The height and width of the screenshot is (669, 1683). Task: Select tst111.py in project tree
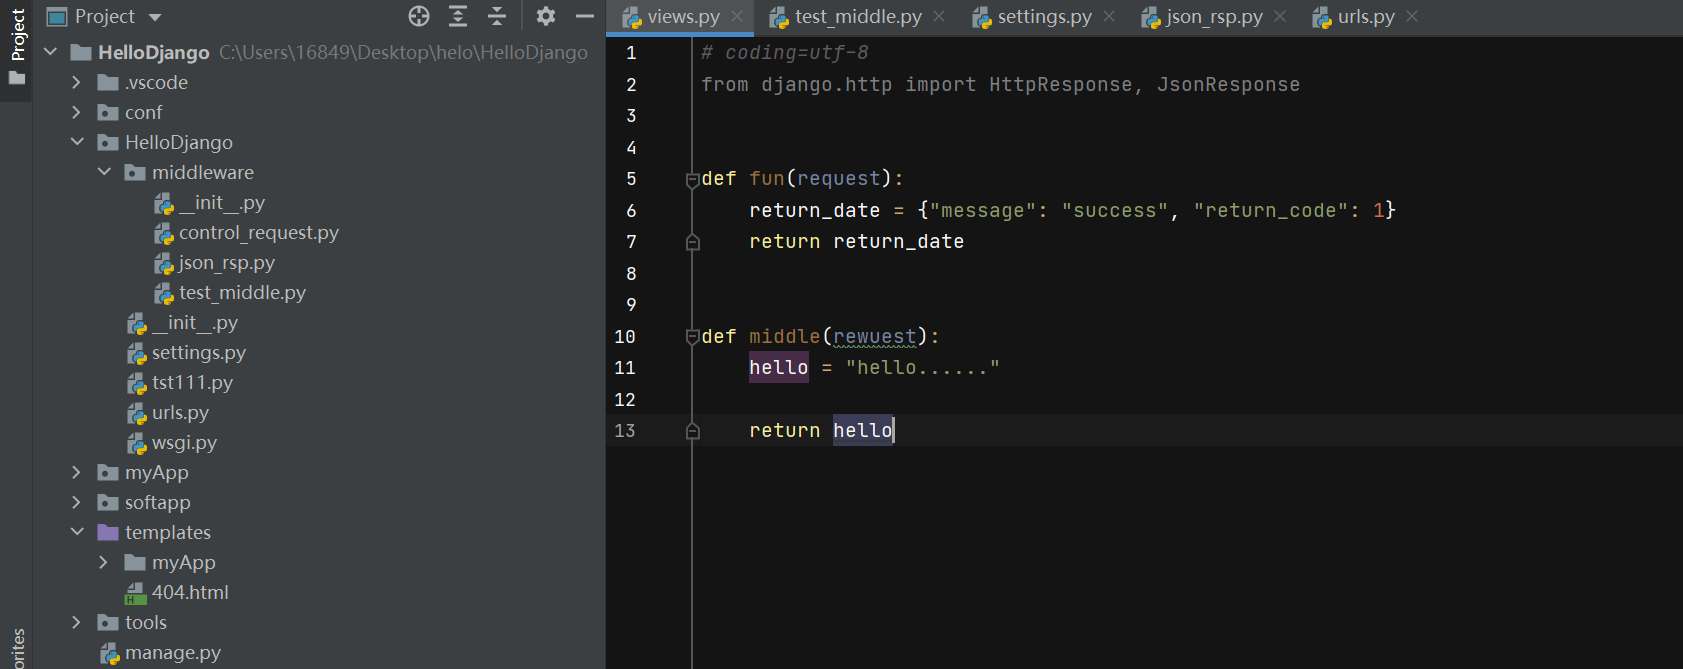click(193, 382)
